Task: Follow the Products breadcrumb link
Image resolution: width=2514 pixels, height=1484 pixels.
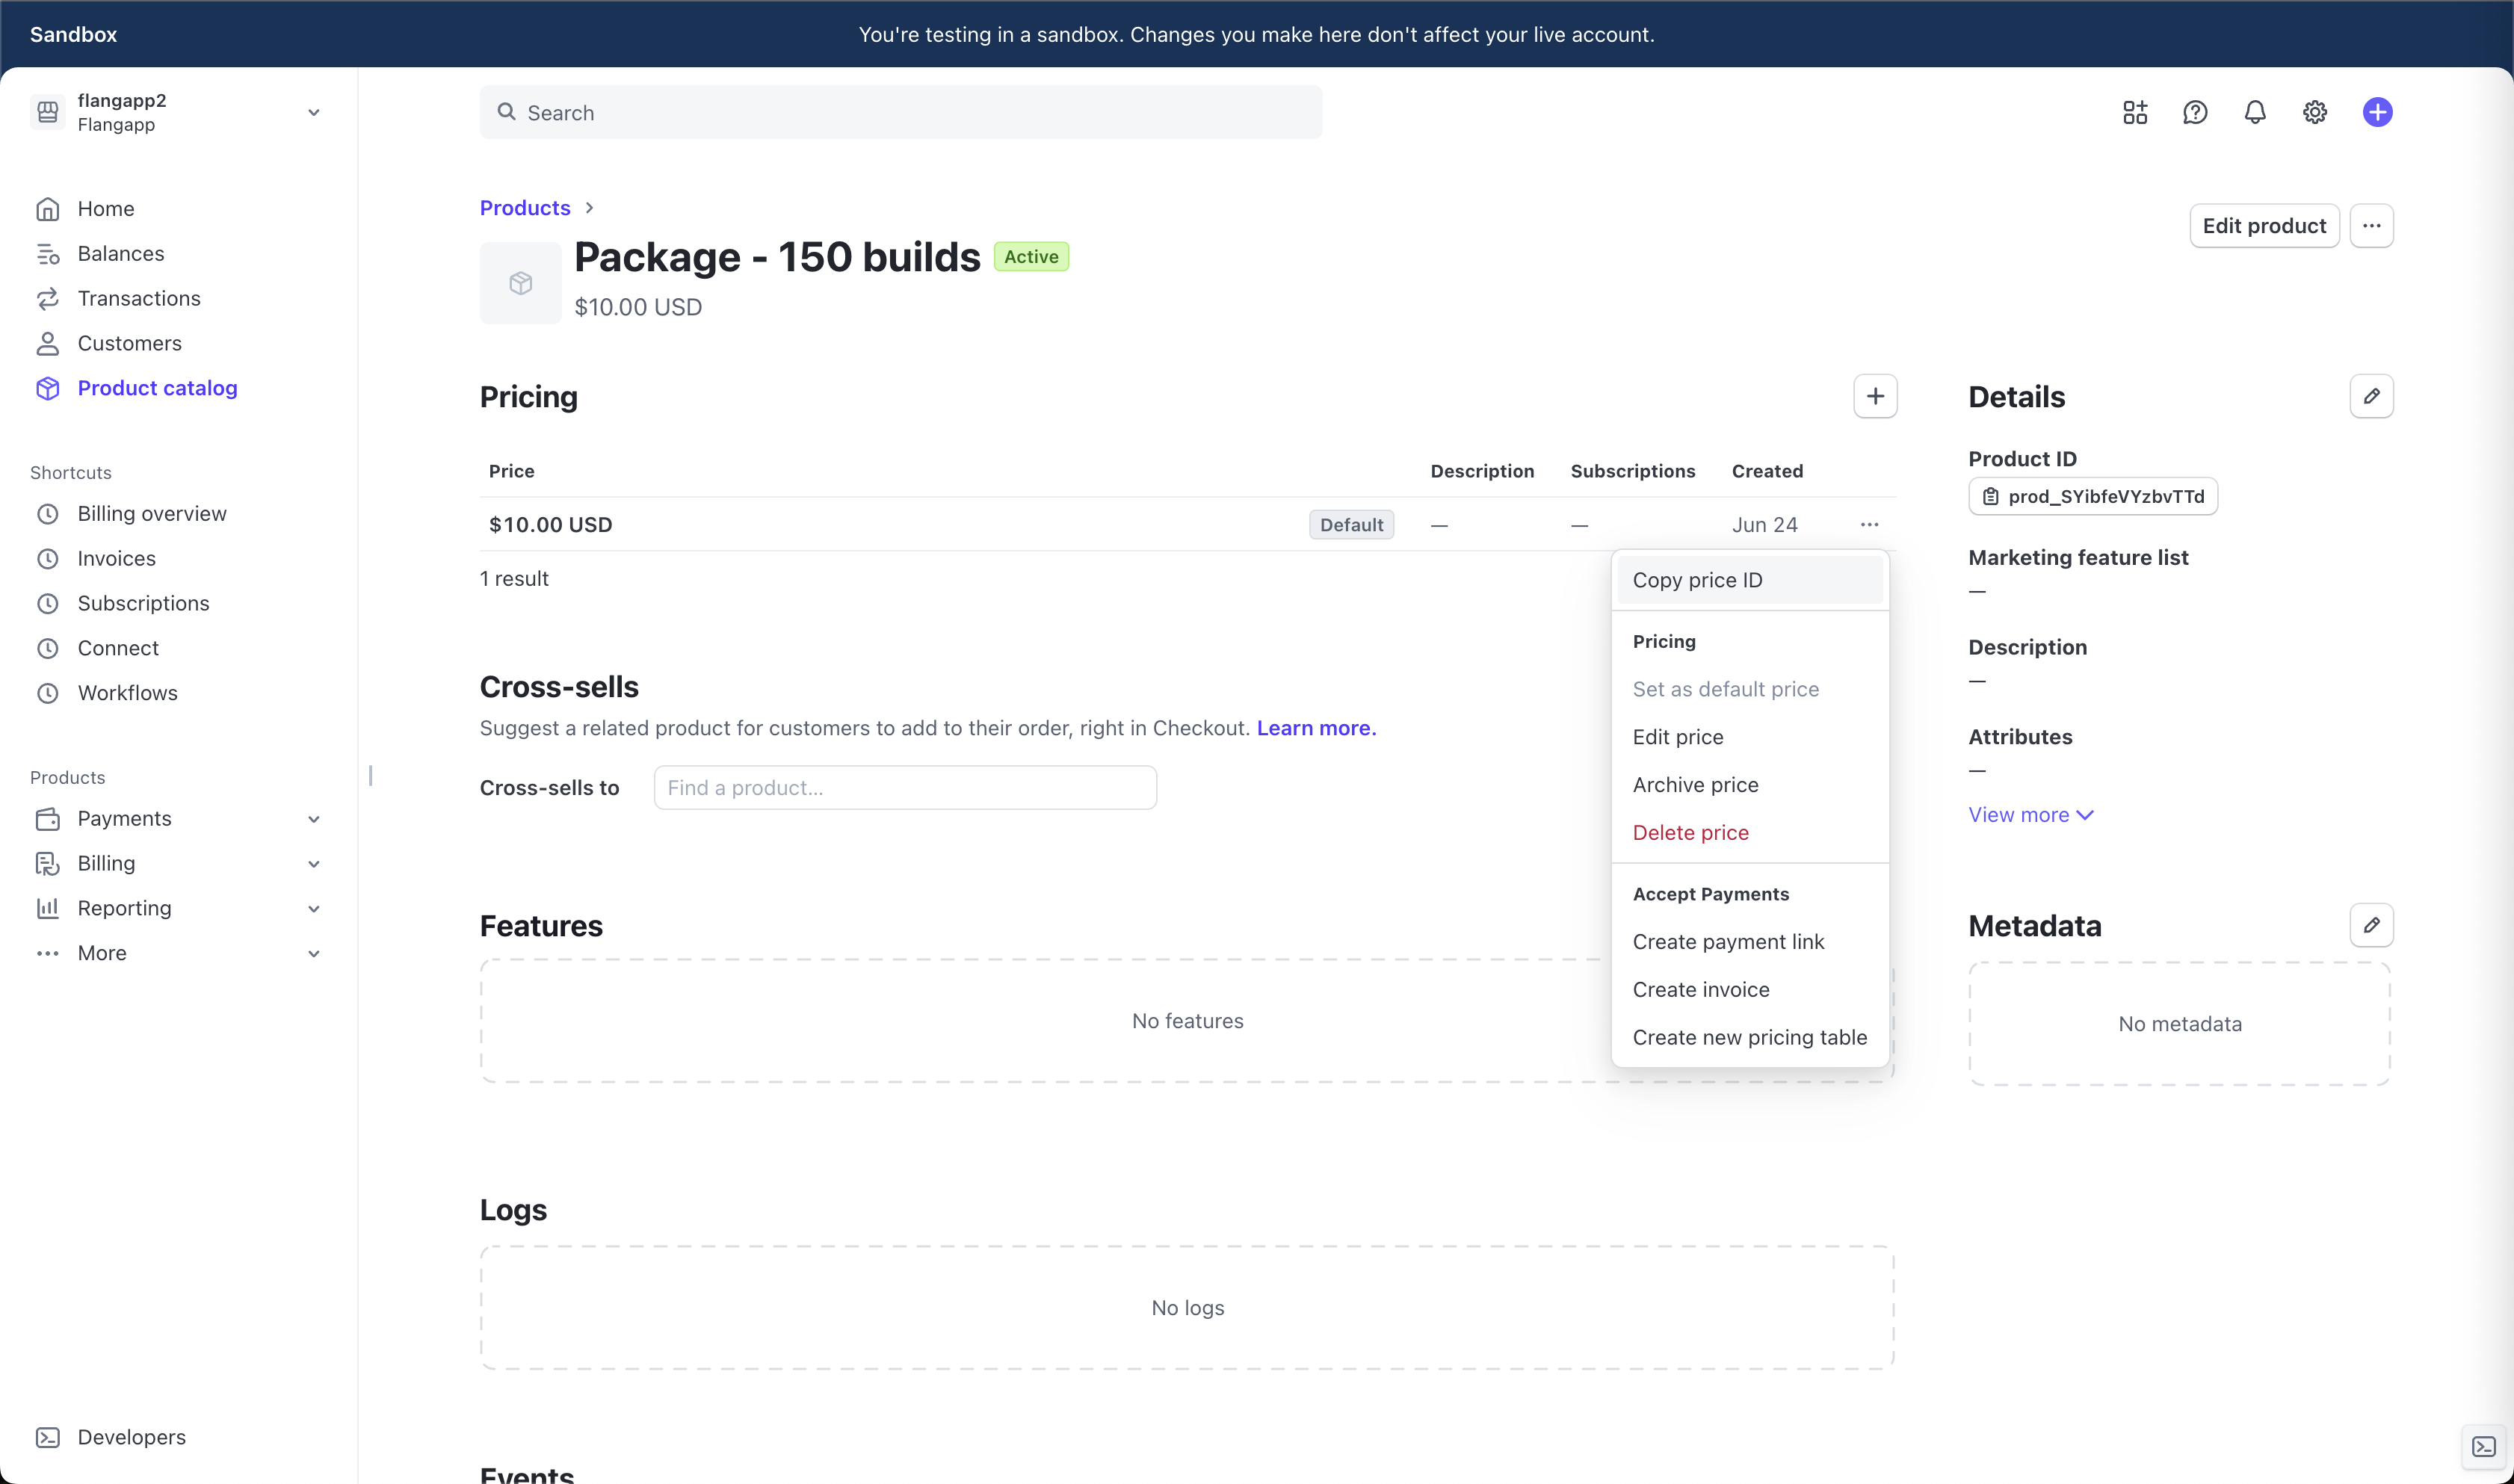Action: click(x=524, y=207)
